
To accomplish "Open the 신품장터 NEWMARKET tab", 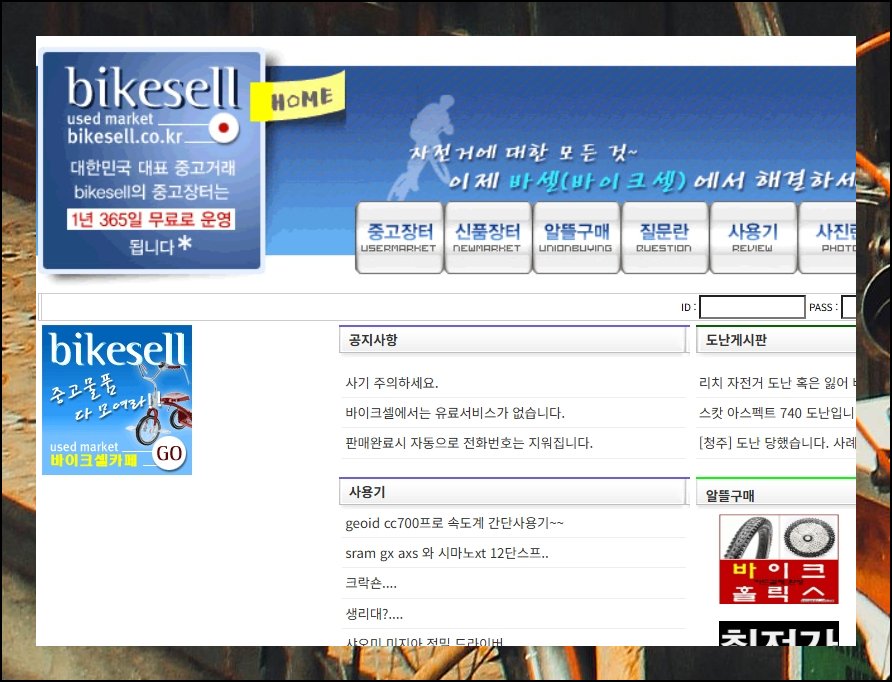I will click(x=488, y=238).
